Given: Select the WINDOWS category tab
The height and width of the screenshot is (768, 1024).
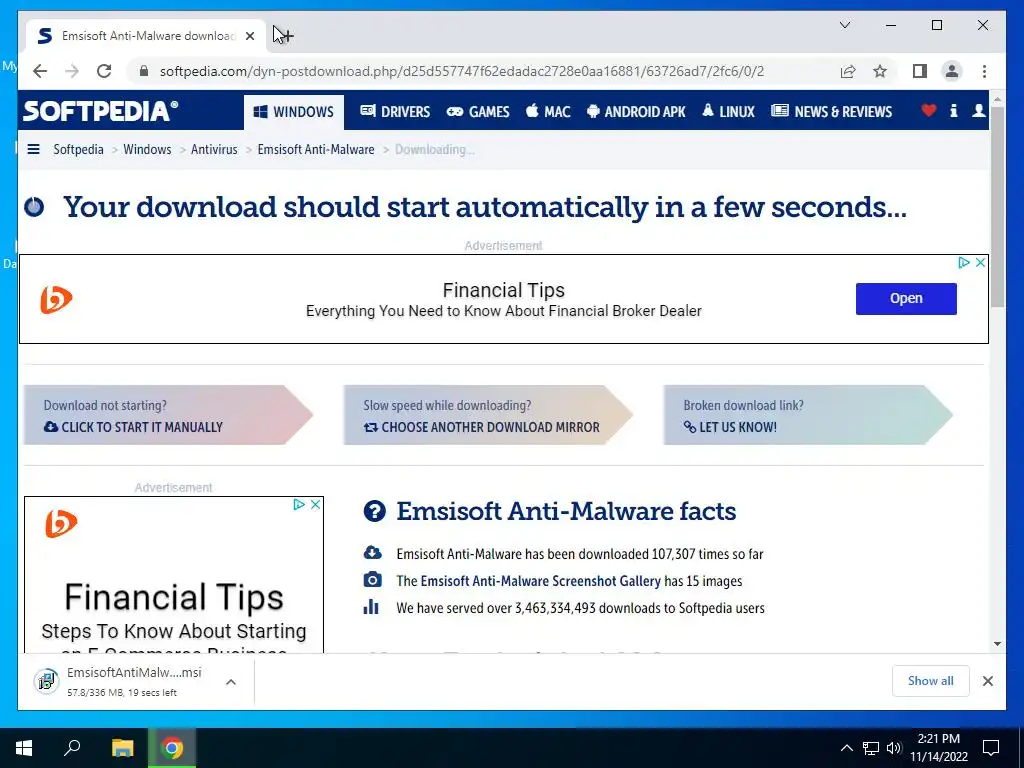Looking at the screenshot, I should tap(293, 112).
